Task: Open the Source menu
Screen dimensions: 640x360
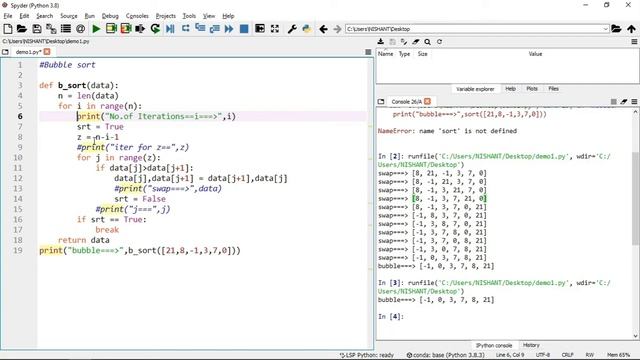Action: [69, 16]
